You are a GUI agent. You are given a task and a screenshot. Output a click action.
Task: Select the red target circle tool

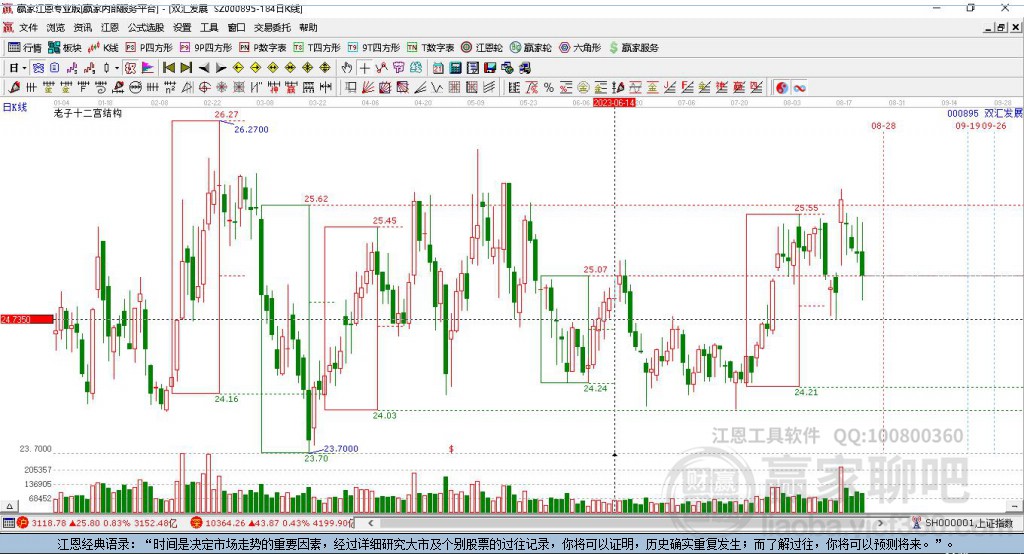pos(204,87)
